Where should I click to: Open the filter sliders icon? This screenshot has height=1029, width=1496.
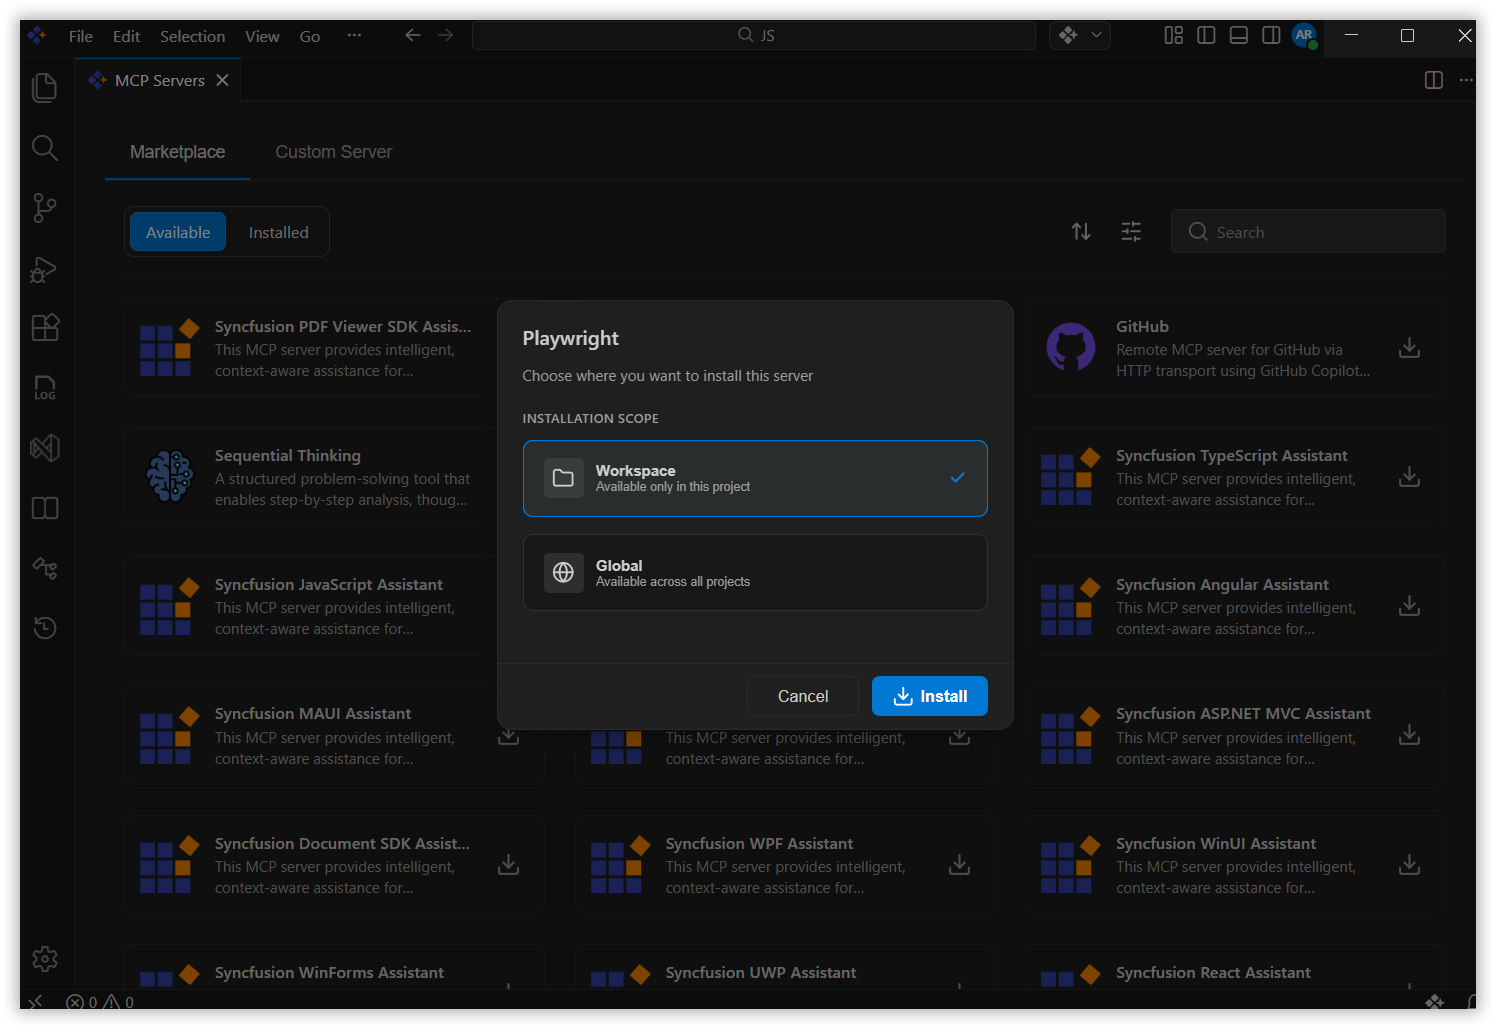[x=1131, y=232]
